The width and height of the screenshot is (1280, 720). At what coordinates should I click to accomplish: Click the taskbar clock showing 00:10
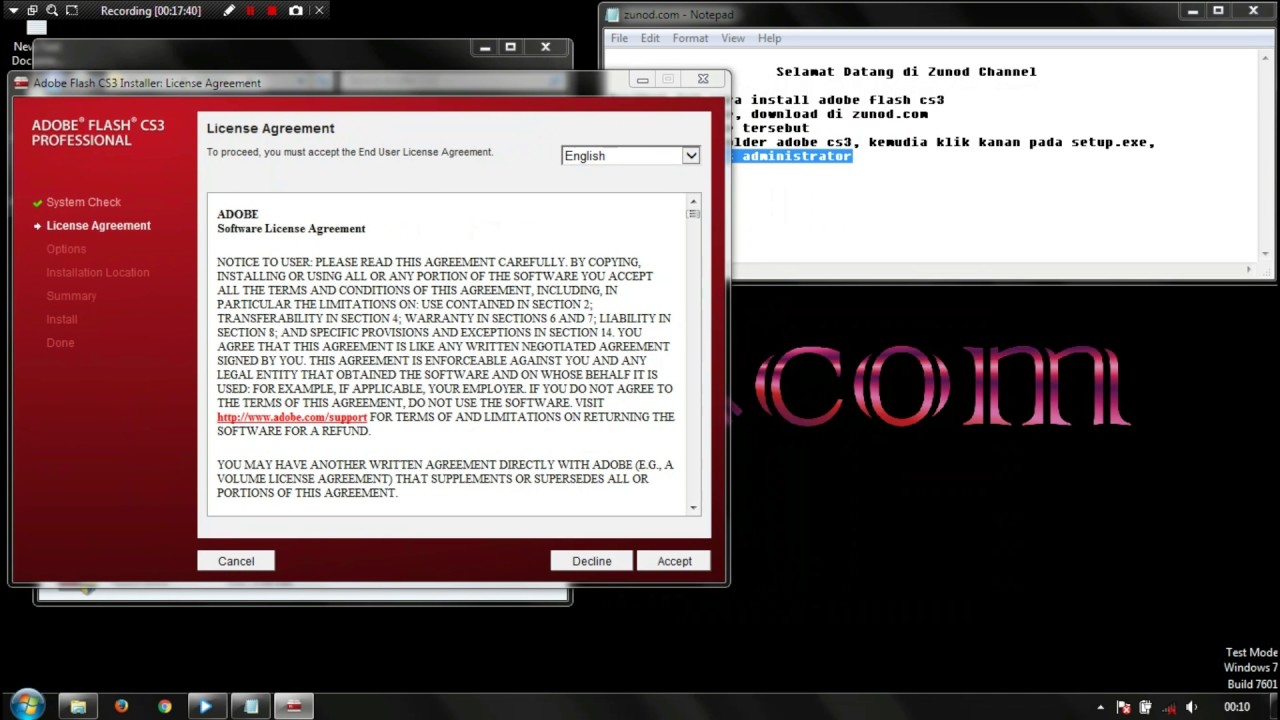tap(1237, 707)
